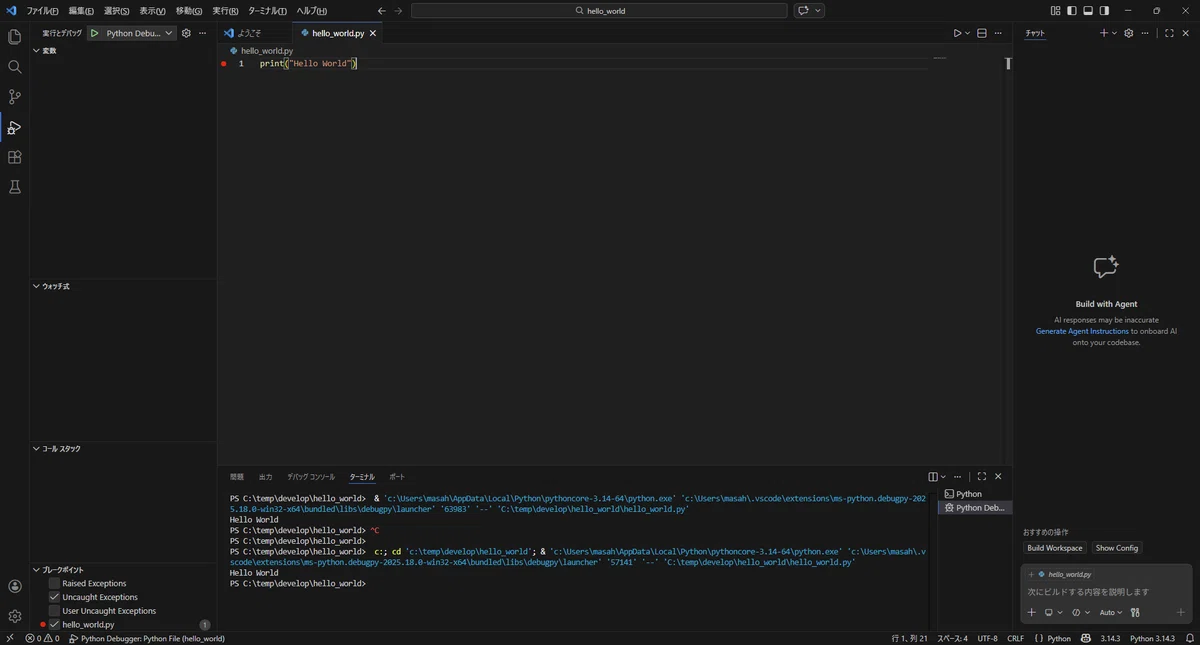Viewport: 1200px width, 645px height.
Task: Toggle Uncaught Exceptions breakpoint checkbox
Action: pos(55,597)
